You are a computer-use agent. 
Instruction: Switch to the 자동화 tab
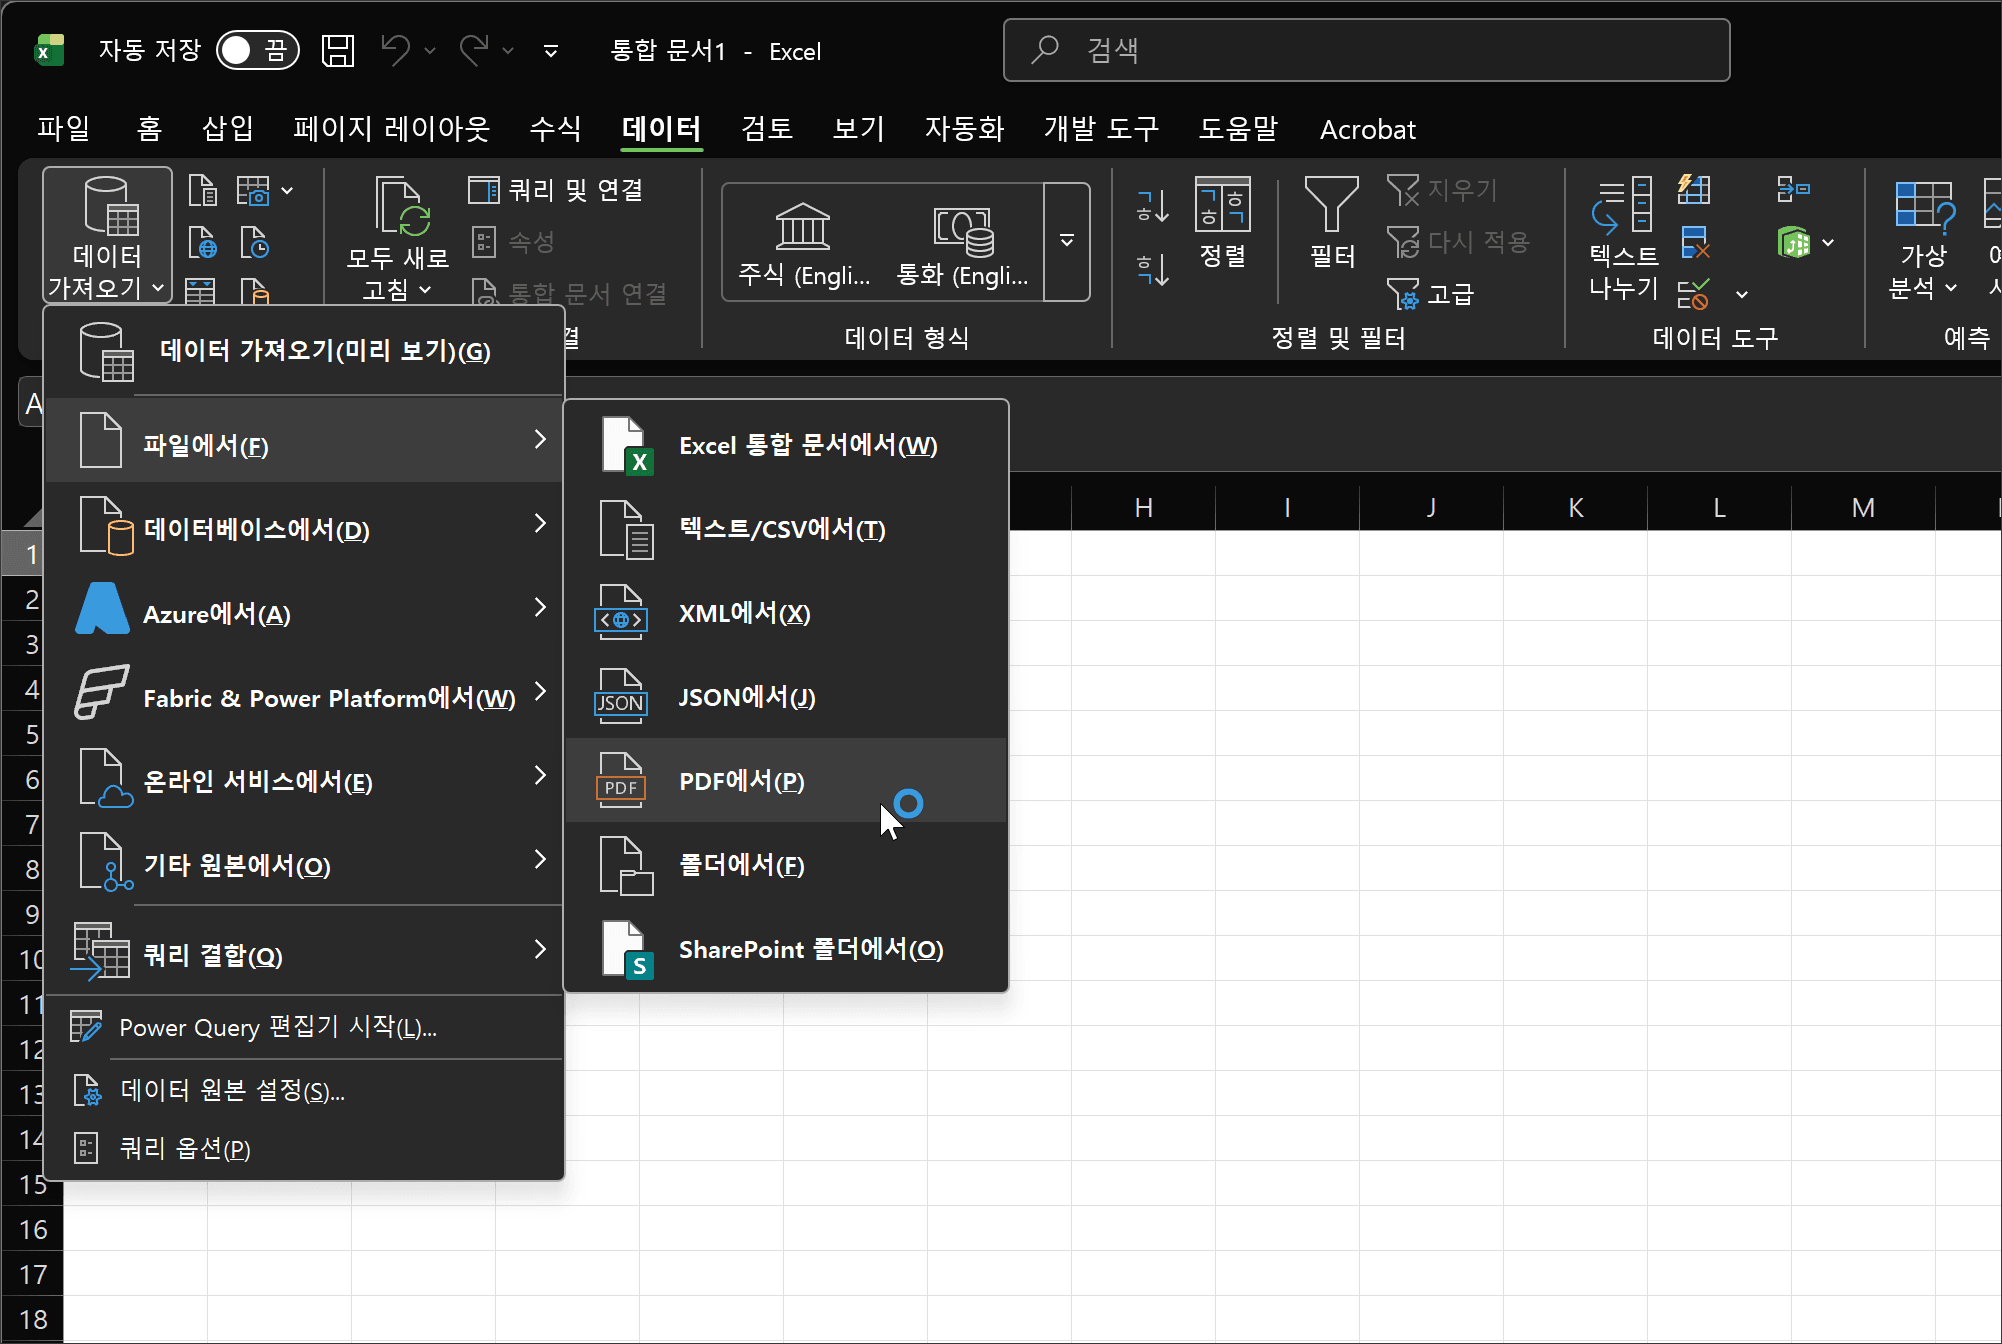(x=964, y=129)
